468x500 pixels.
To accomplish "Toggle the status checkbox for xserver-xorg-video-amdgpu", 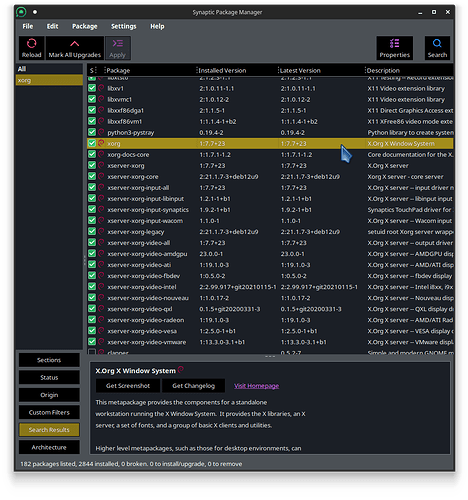I will [x=92, y=254].
